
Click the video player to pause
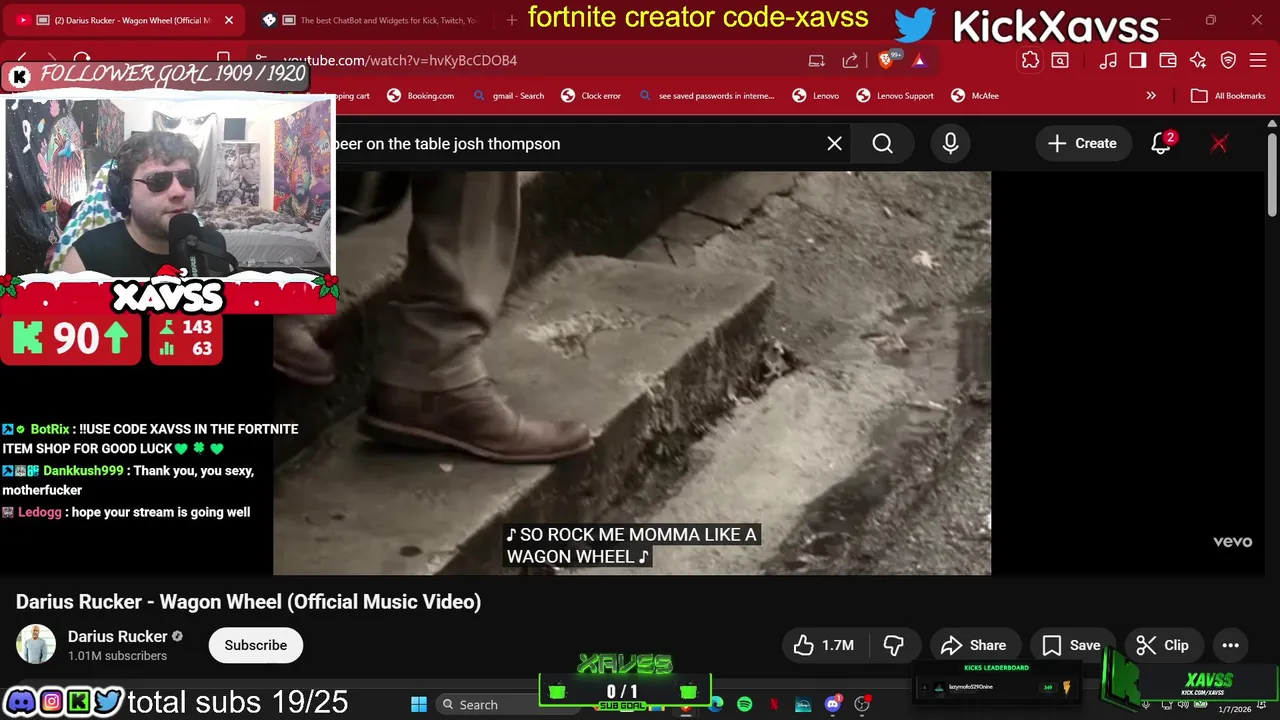(632, 372)
